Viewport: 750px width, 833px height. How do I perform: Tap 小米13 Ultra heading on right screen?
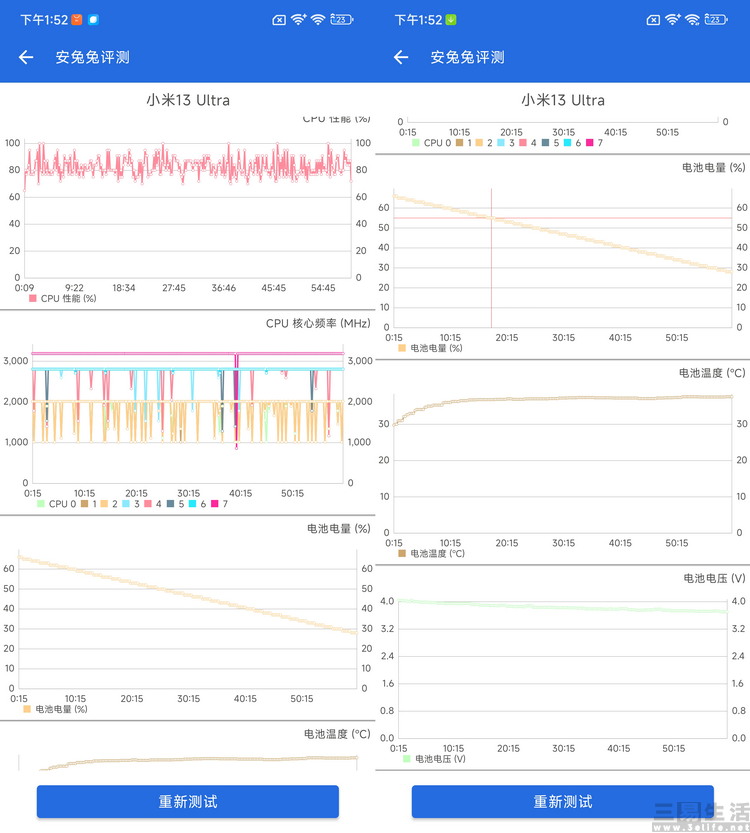(x=563, y=100)
